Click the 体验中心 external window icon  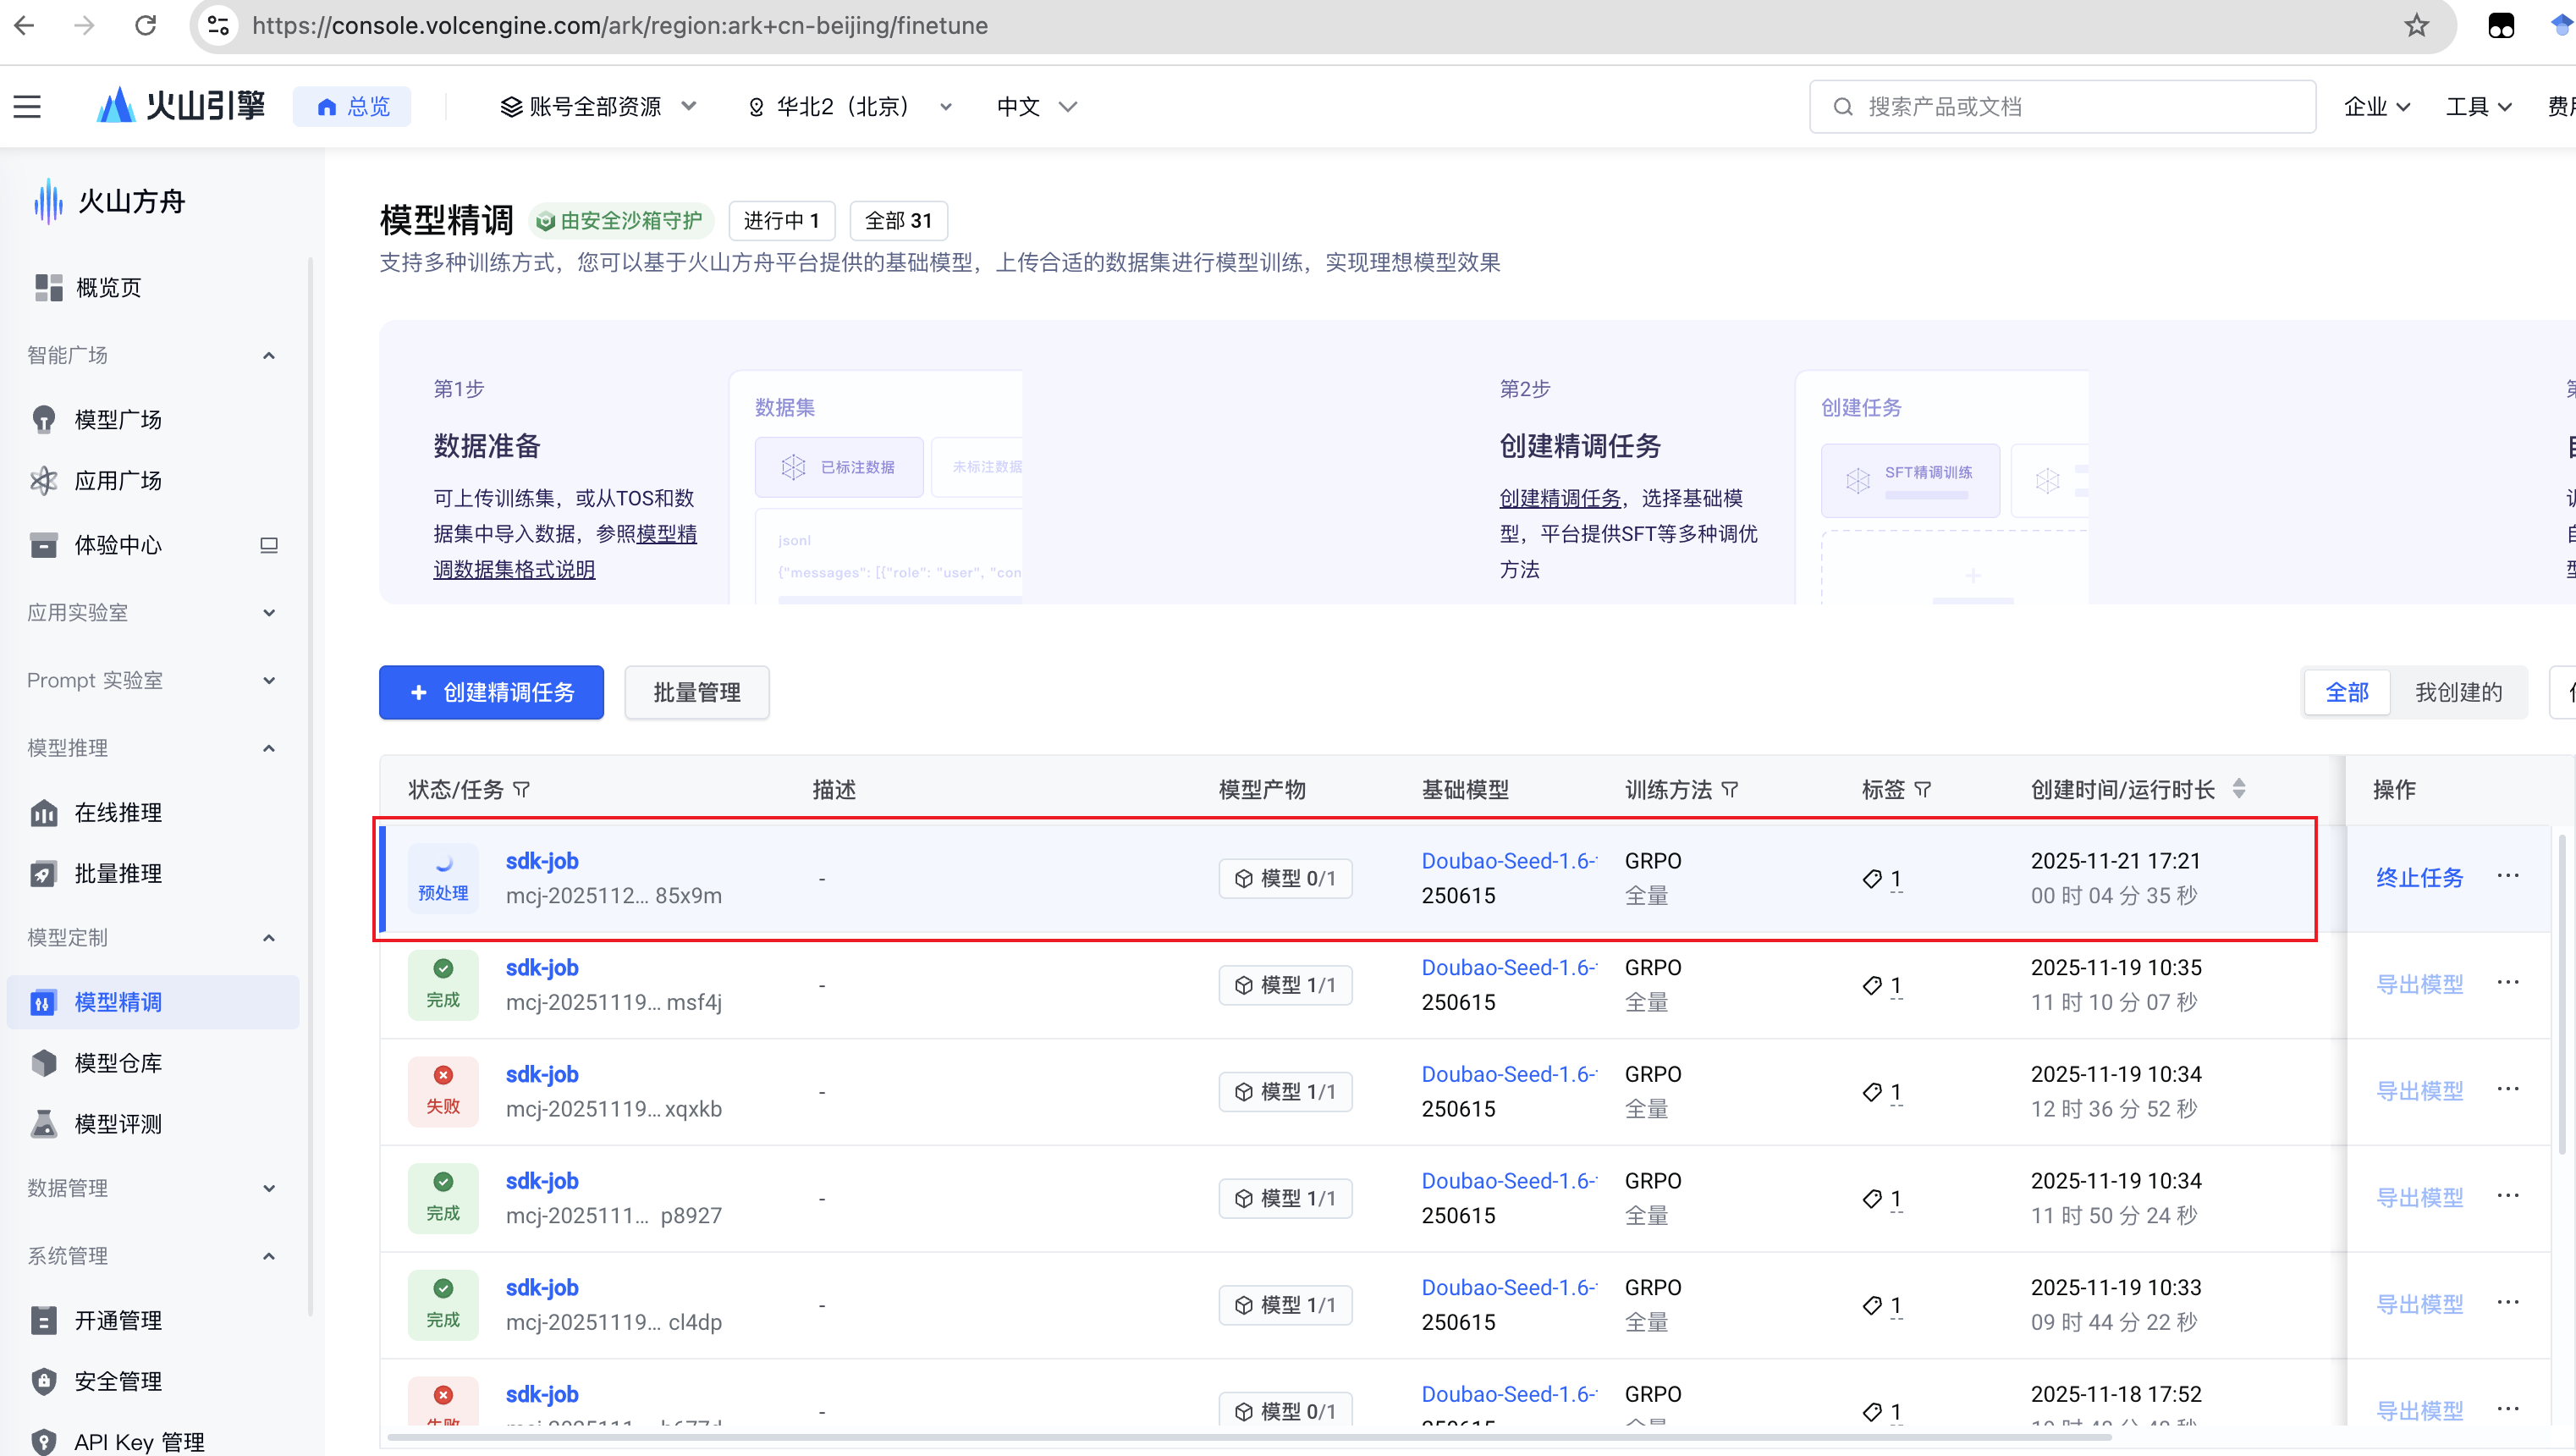268,545
